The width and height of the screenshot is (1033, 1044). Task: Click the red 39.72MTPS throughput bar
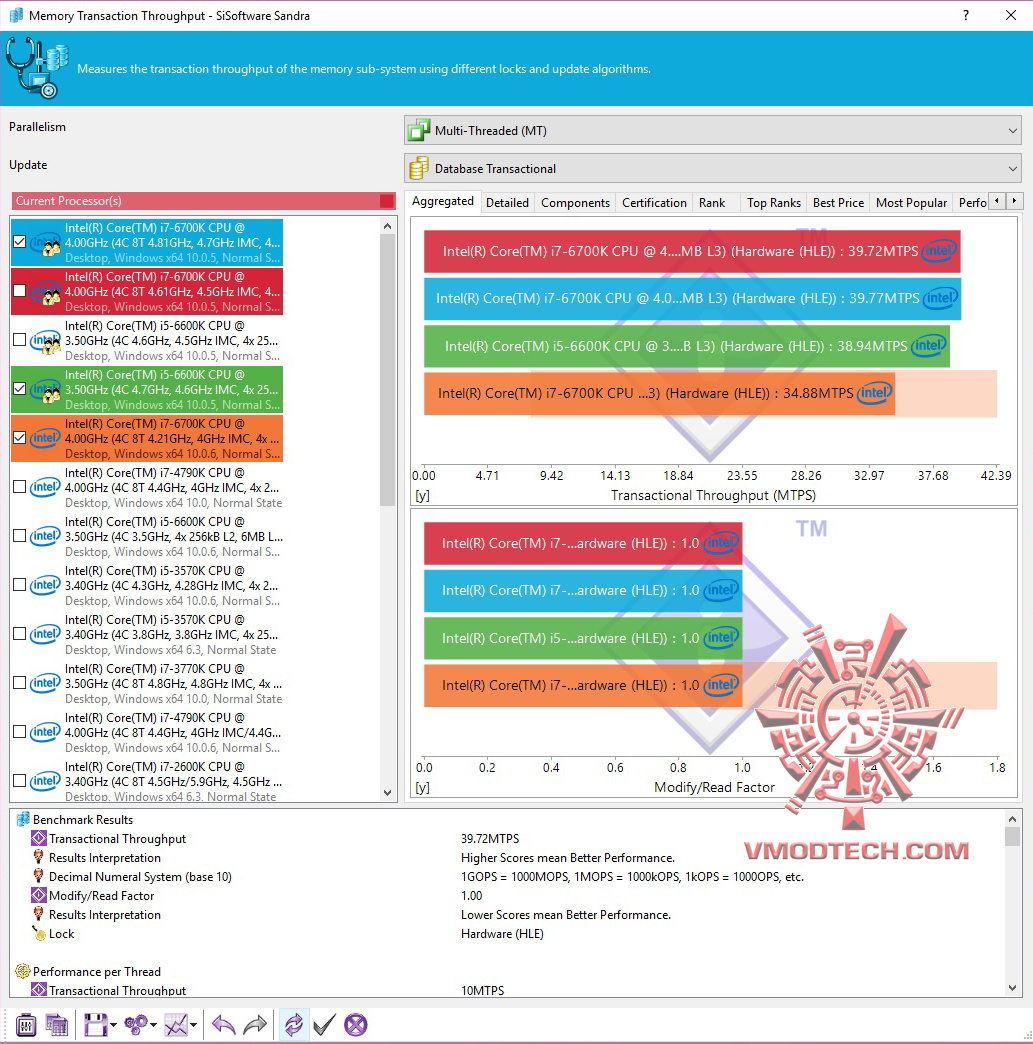point(692,251)
